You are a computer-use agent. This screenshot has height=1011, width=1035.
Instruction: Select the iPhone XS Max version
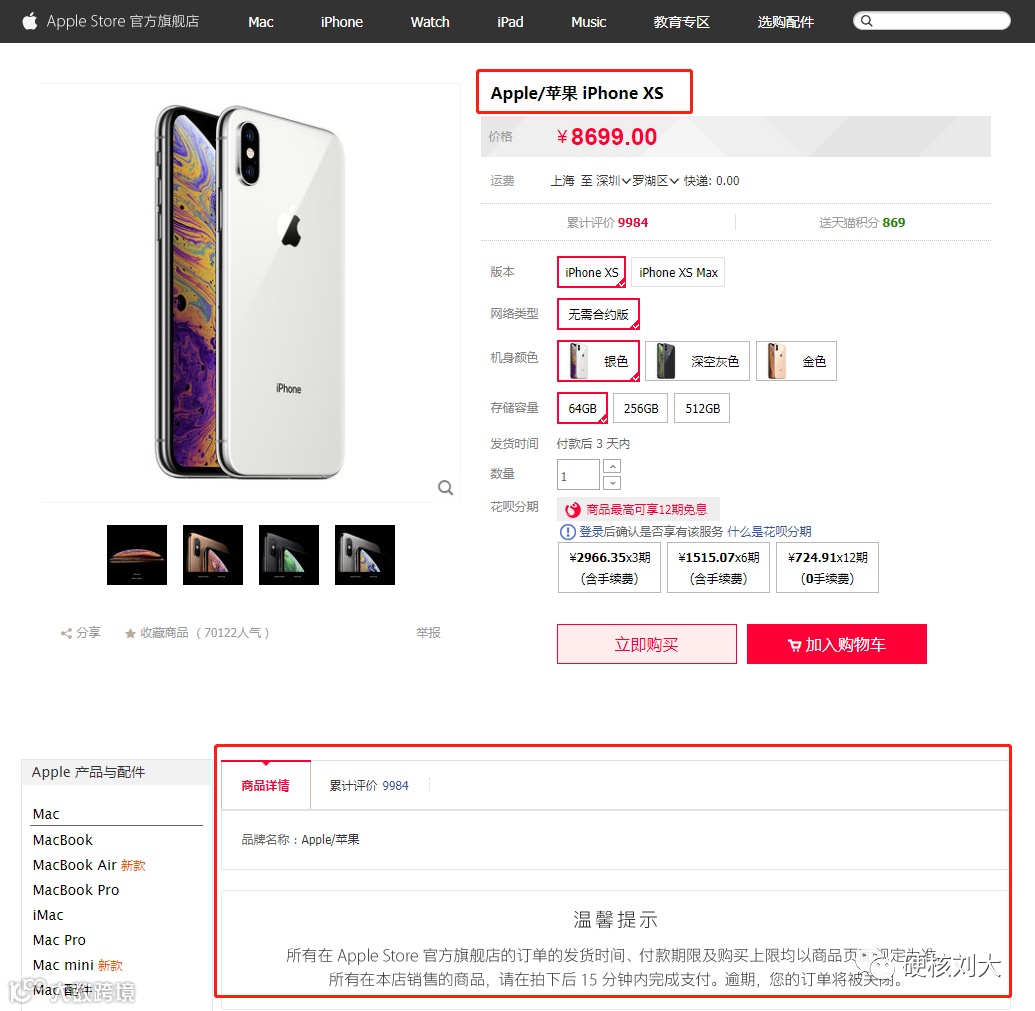678,273
